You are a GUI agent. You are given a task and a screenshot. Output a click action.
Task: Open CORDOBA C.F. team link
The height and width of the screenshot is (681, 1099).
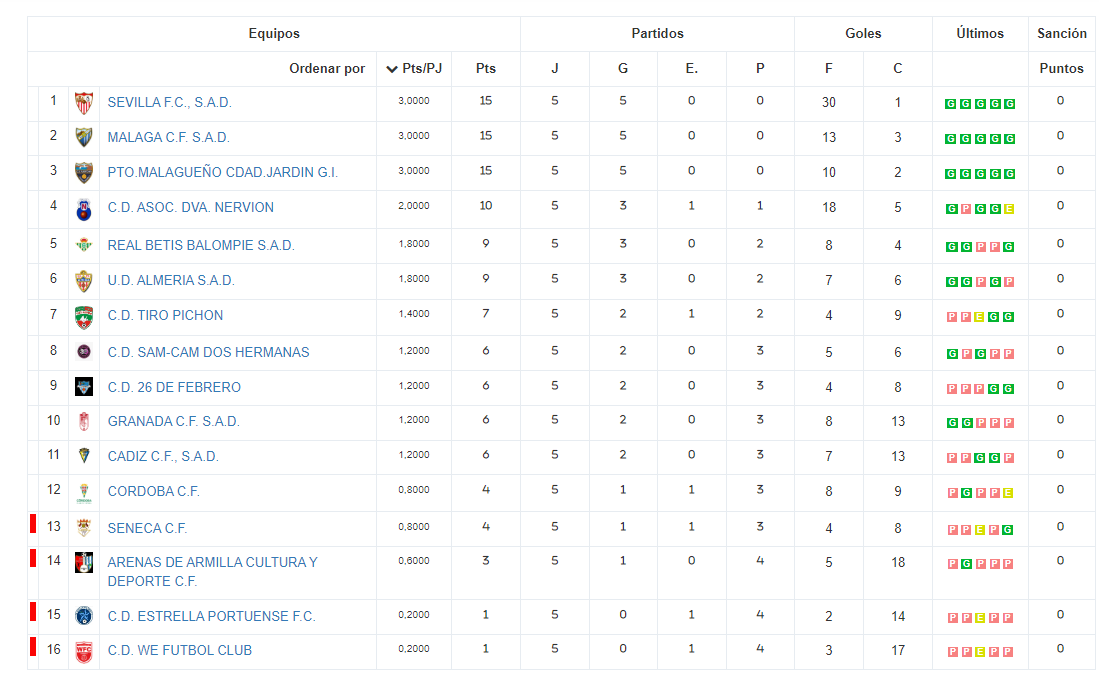(153, 491)
